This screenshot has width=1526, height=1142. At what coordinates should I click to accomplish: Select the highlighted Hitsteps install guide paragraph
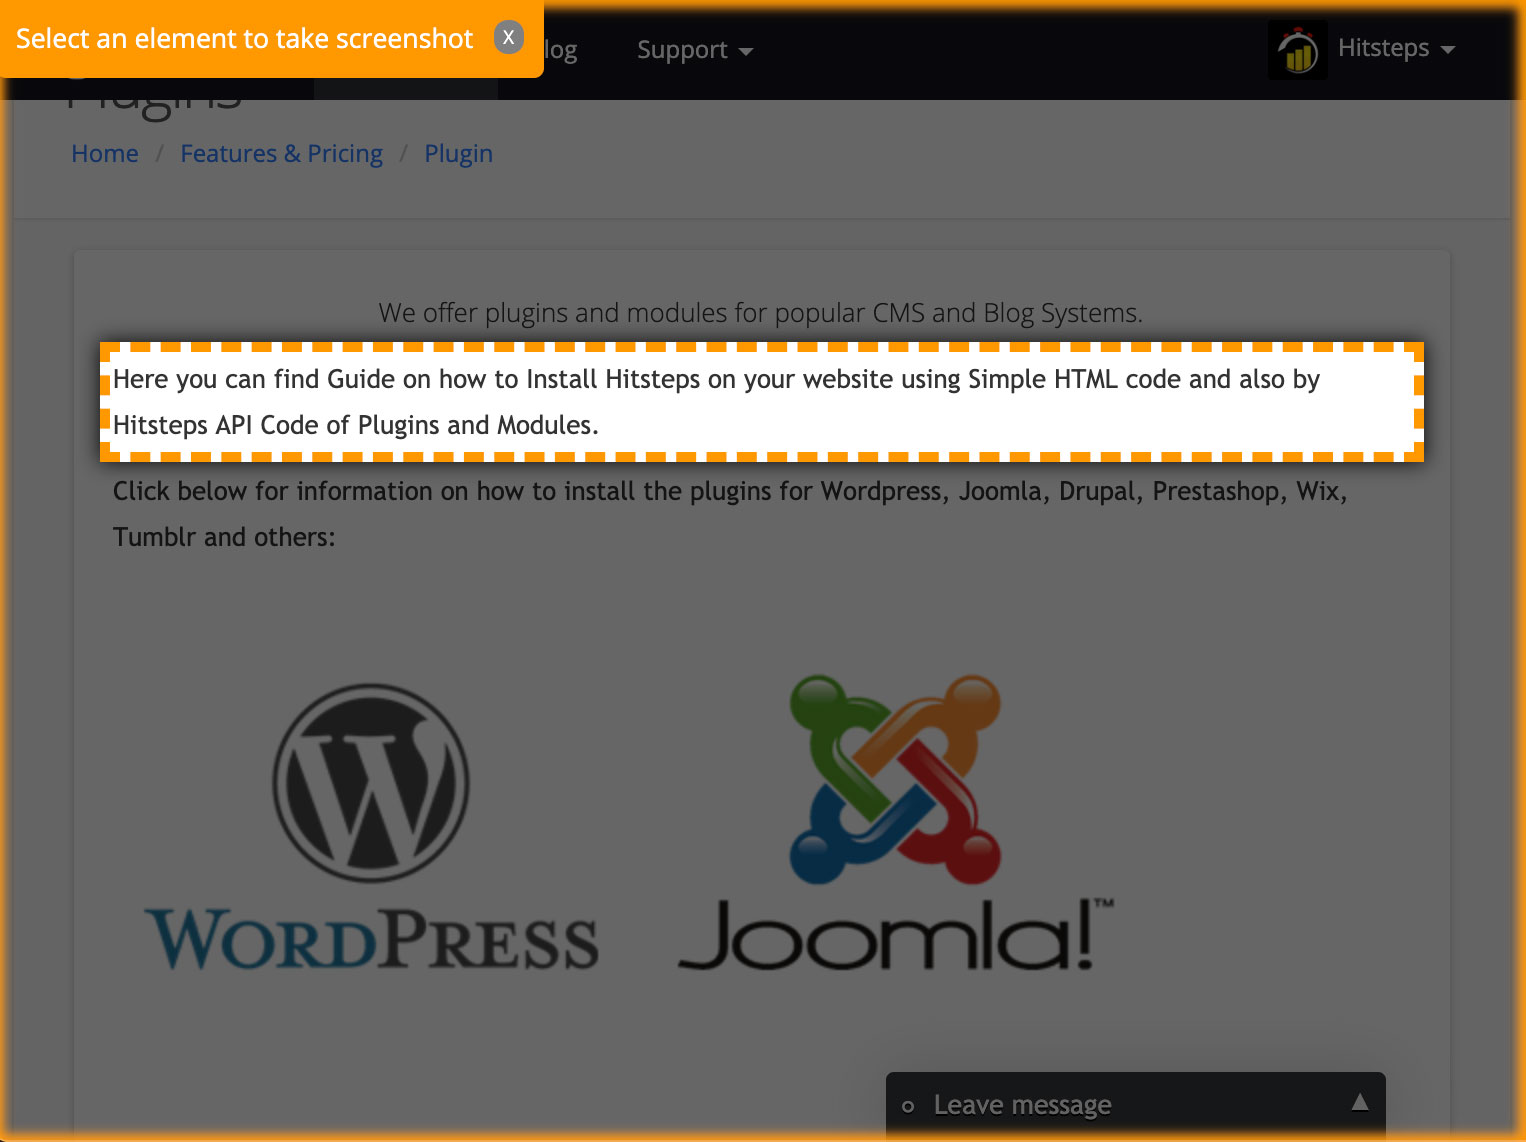click(x=761, y=402)
